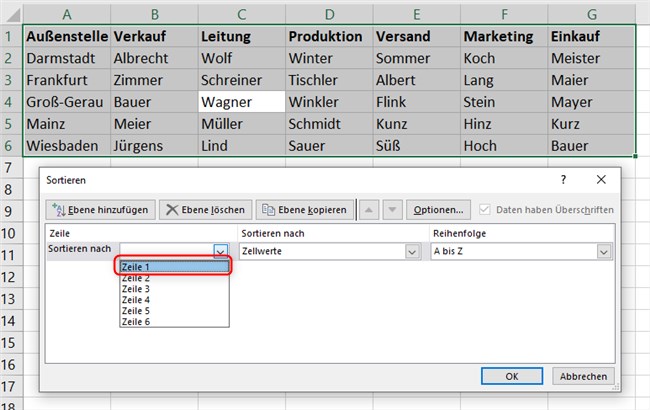Image resolution: width=650 pixels, height=410 pixels.
Task: Toggle Daten haben Überschriften checkbox
Action: tap(484, 209)
